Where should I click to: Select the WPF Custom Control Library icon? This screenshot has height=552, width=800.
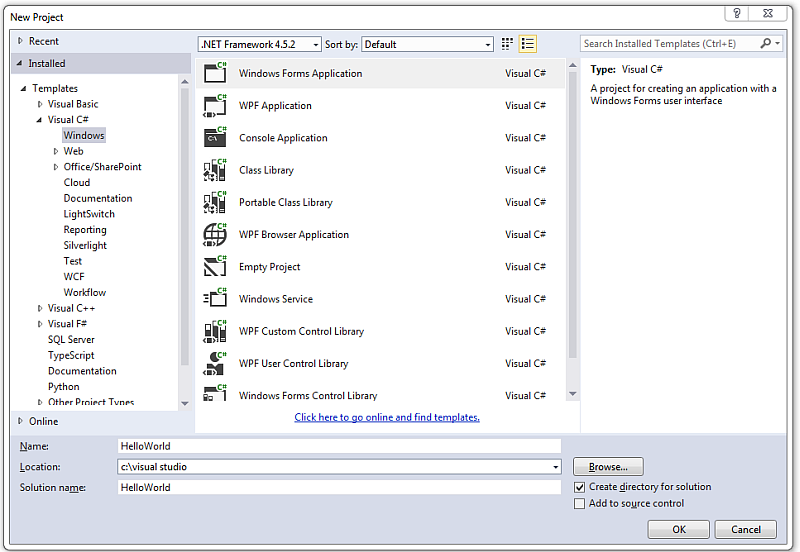click(215, 331)
